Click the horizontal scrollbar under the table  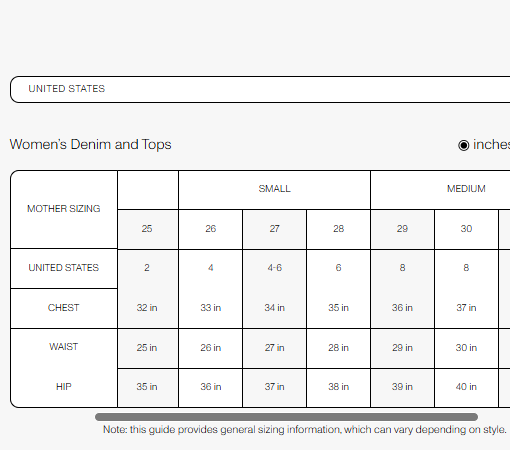point(286,417)
